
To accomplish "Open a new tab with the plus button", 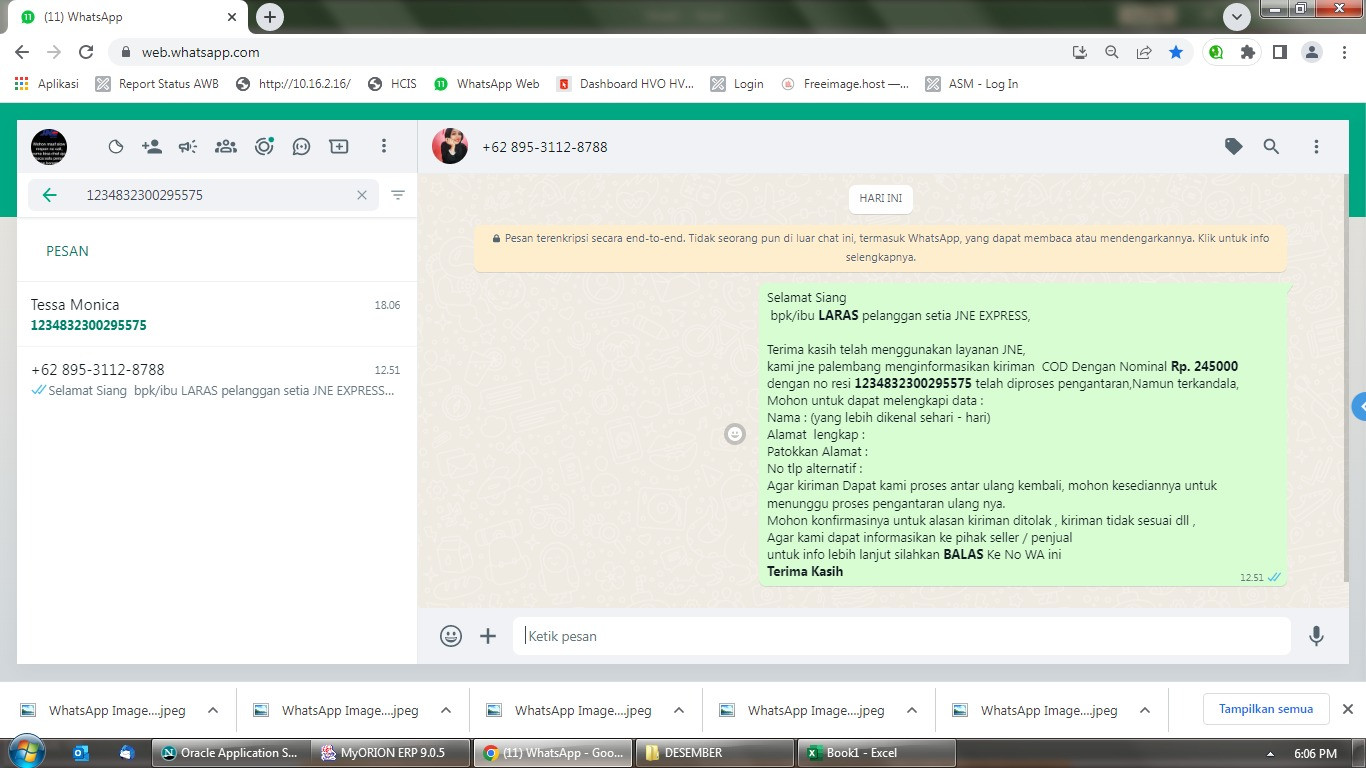I will [269, 17].
